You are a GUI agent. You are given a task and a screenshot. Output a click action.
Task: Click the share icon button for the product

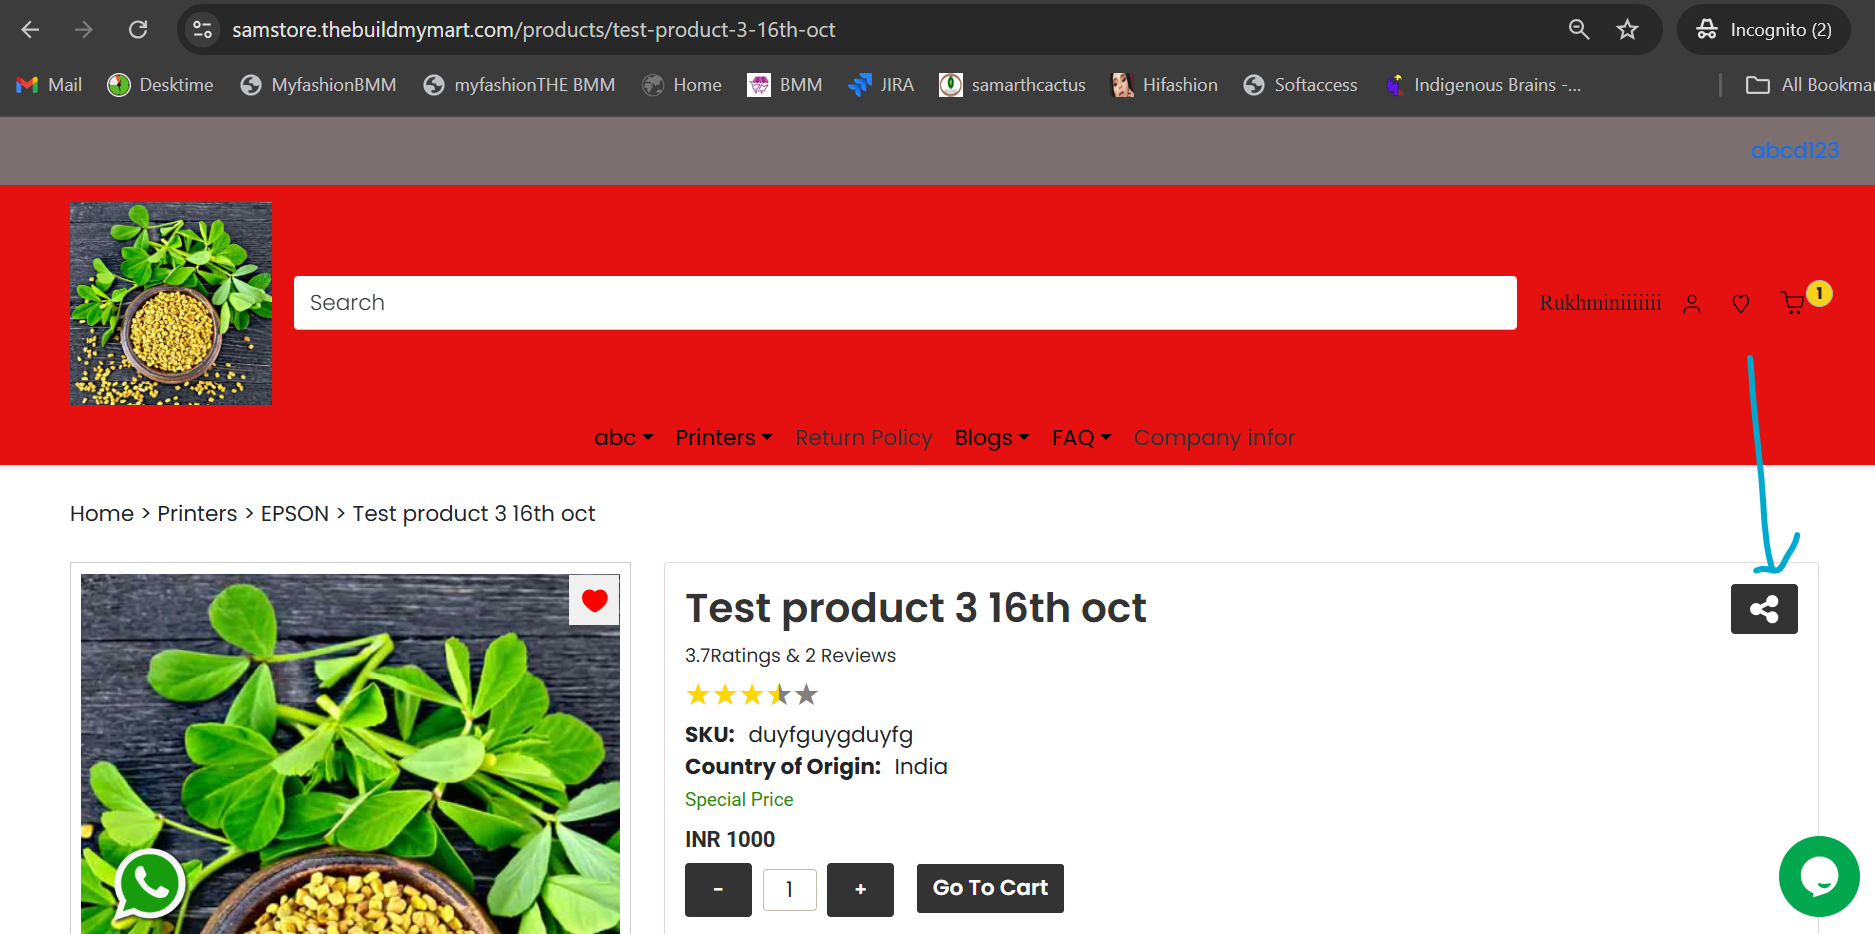click(x=1764, y=609)
